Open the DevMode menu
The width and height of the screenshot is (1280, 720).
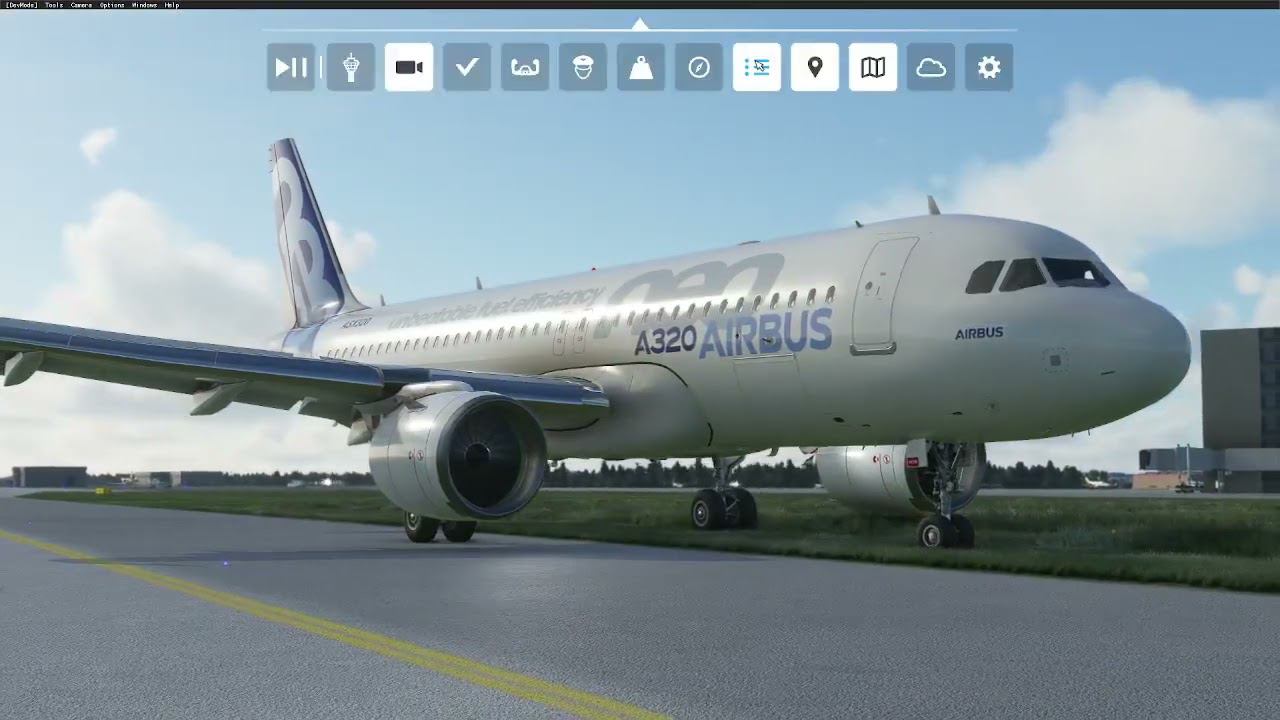21,5
